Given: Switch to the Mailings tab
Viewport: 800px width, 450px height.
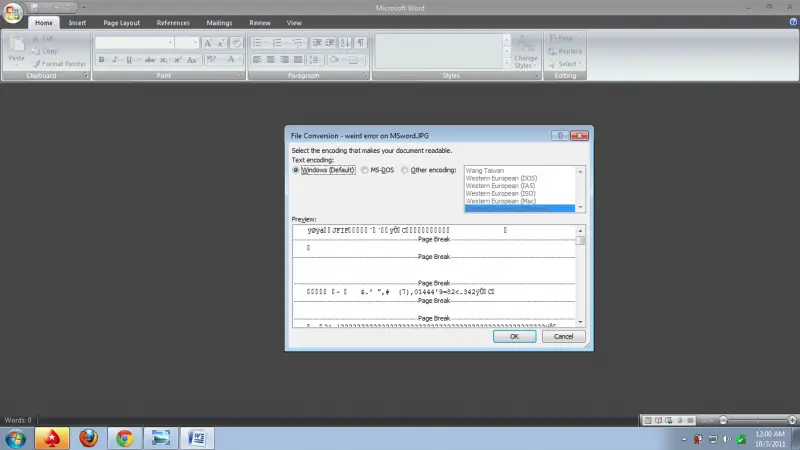Looking at the screenshot, I should tap(219, 23).
